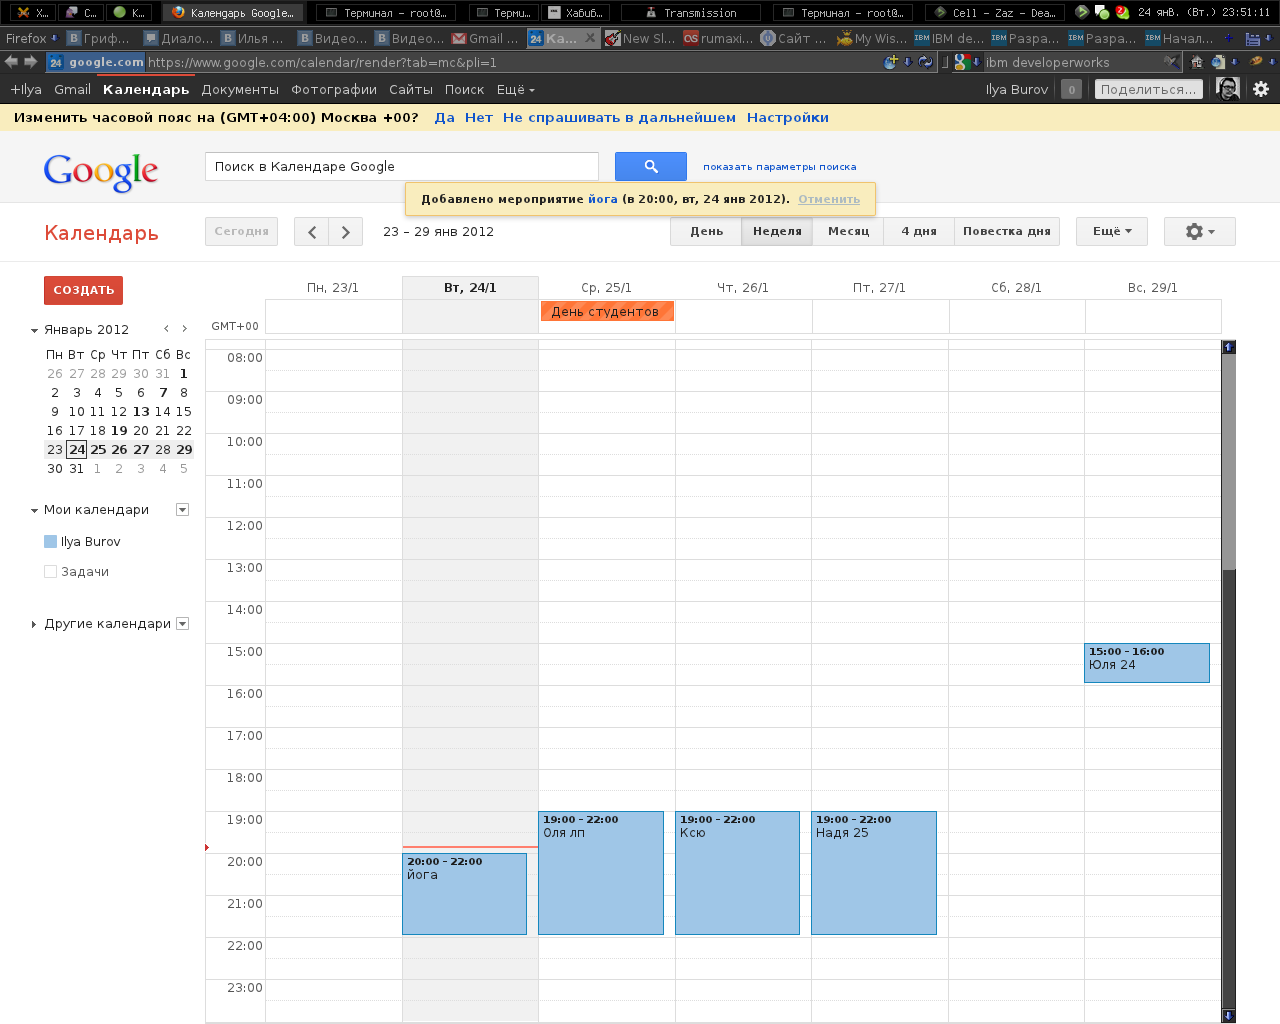Go to previous week arrow
Viewport: 1280px width, 1024px height.
tap(312, 232)
